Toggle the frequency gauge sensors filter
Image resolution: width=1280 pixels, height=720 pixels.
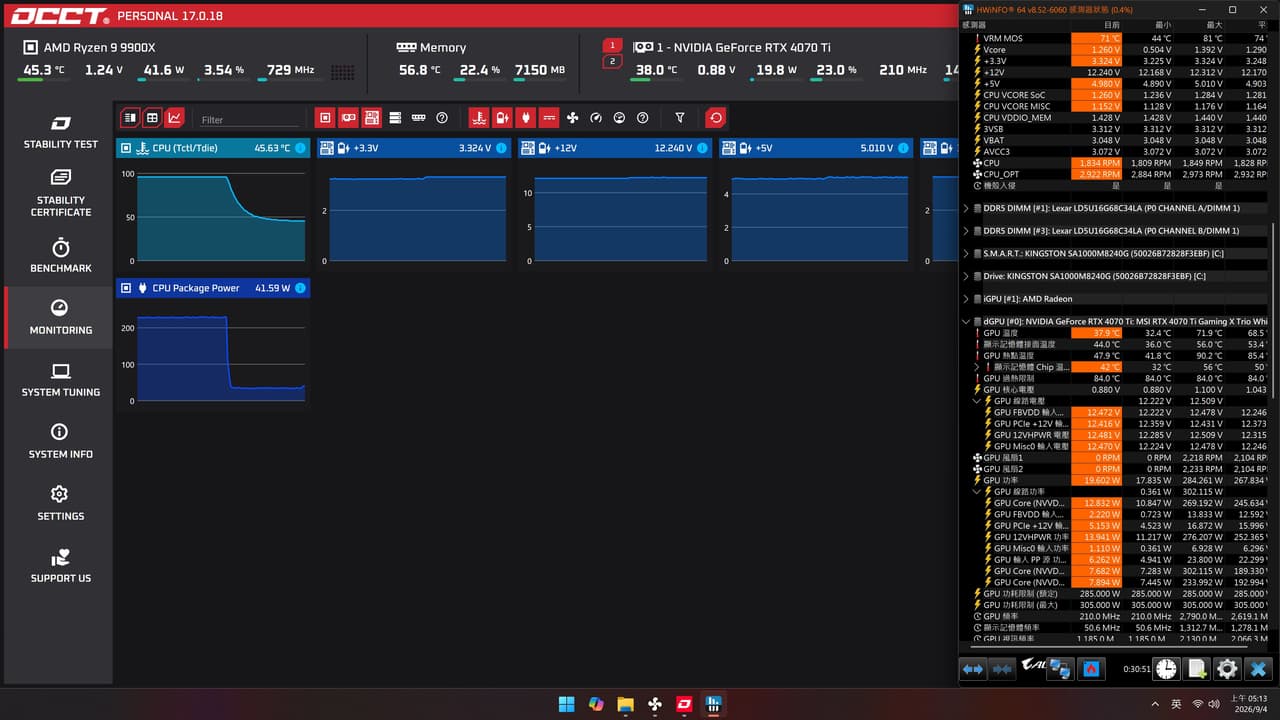pyautogui.click(x=596, y=118)
